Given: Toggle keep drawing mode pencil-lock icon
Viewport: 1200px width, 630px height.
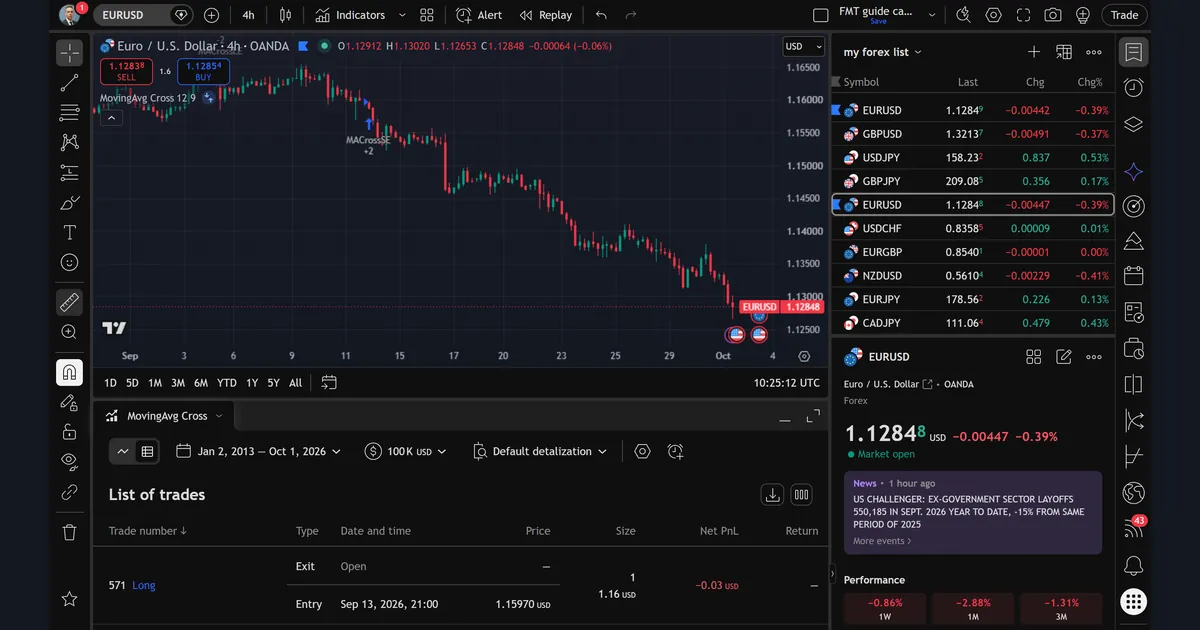Looking at the screenshot, I should click(x=69, y=402).
